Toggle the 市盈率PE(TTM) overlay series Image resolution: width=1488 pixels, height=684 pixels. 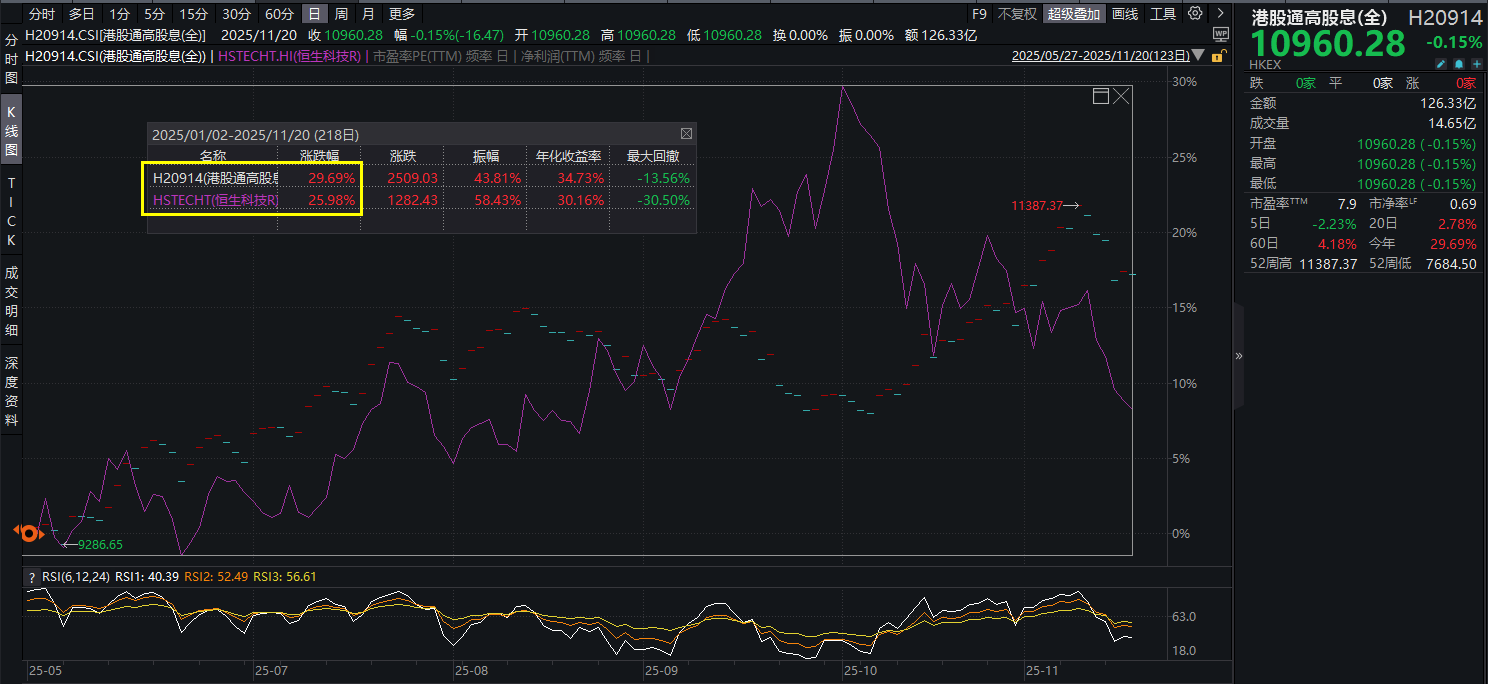pyautogui.click(x=417, y=56)
